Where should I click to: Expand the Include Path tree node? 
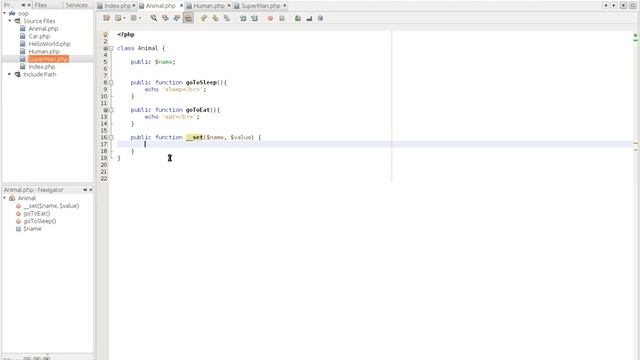[x=10, y=74]
